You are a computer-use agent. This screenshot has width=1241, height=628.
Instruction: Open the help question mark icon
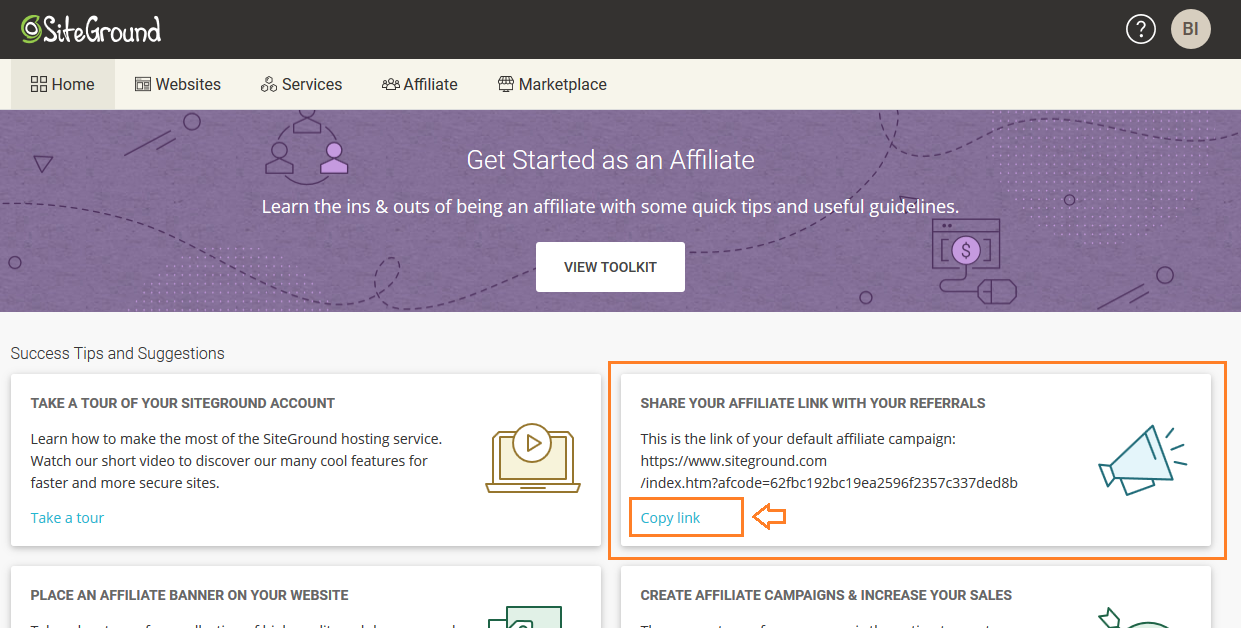(x=1141, y=29)
